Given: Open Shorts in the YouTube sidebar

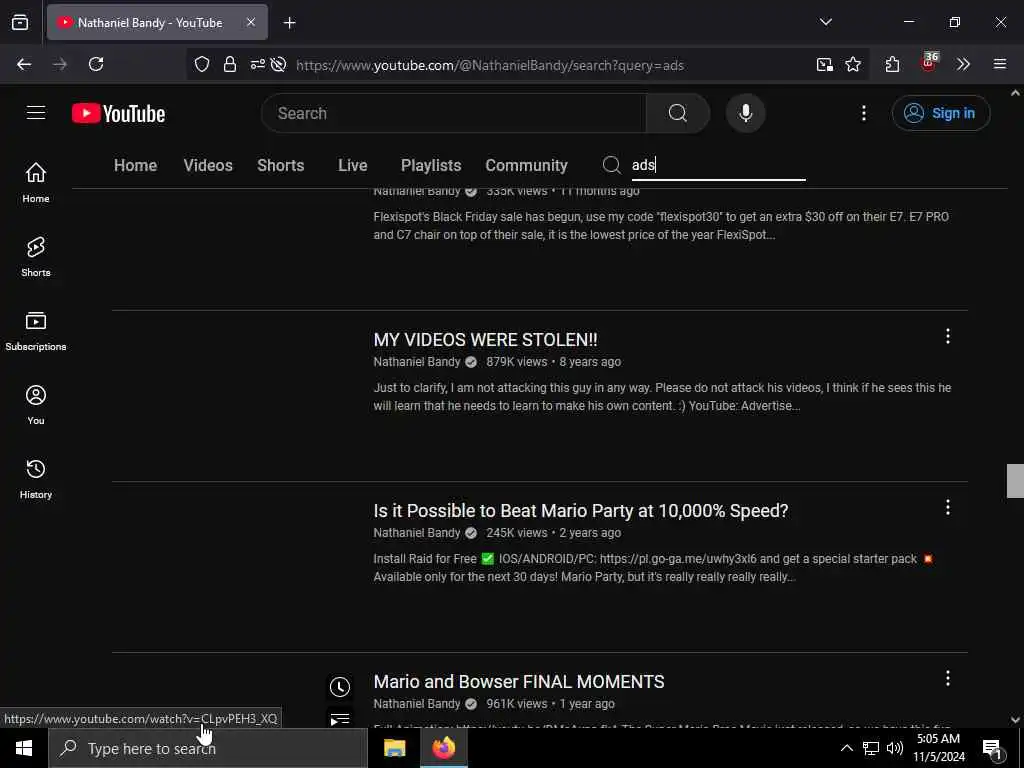Looking at the screenshot, I should tap(36, 257).
